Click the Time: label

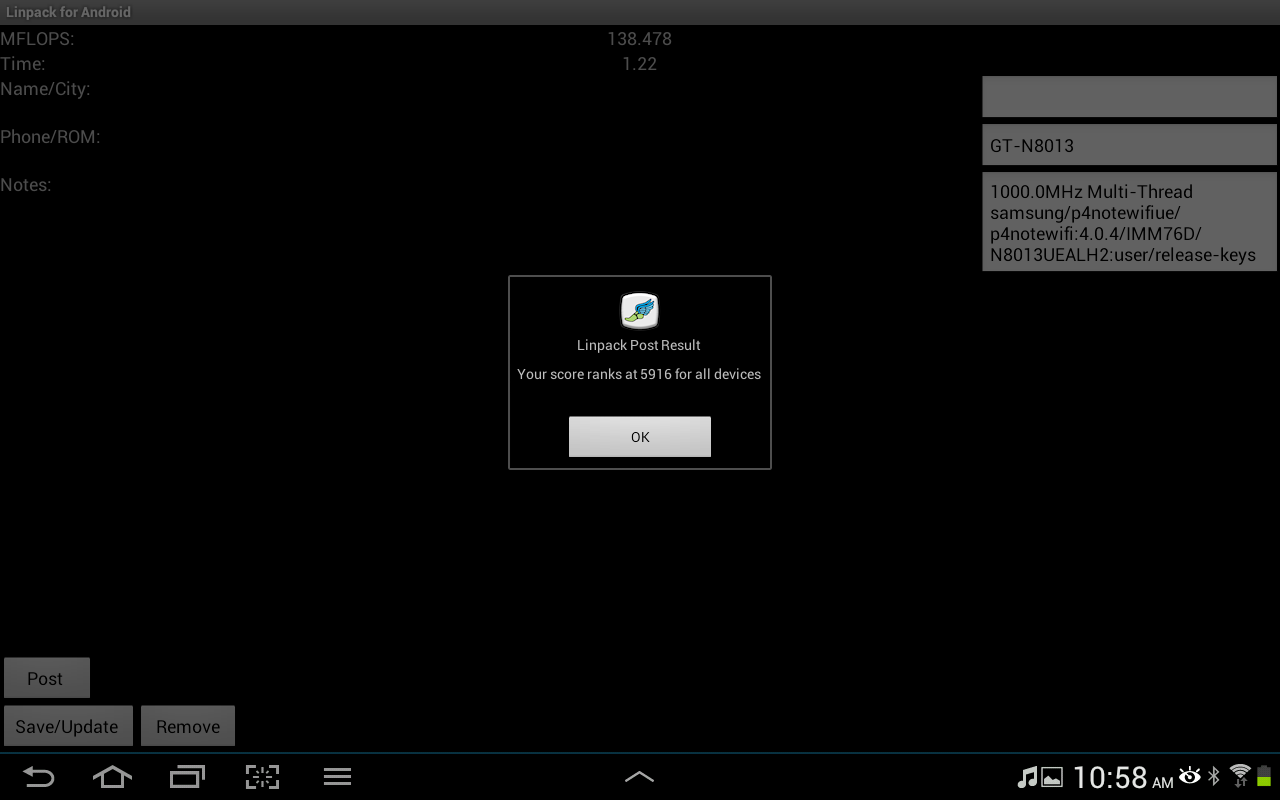pos(23,64)
